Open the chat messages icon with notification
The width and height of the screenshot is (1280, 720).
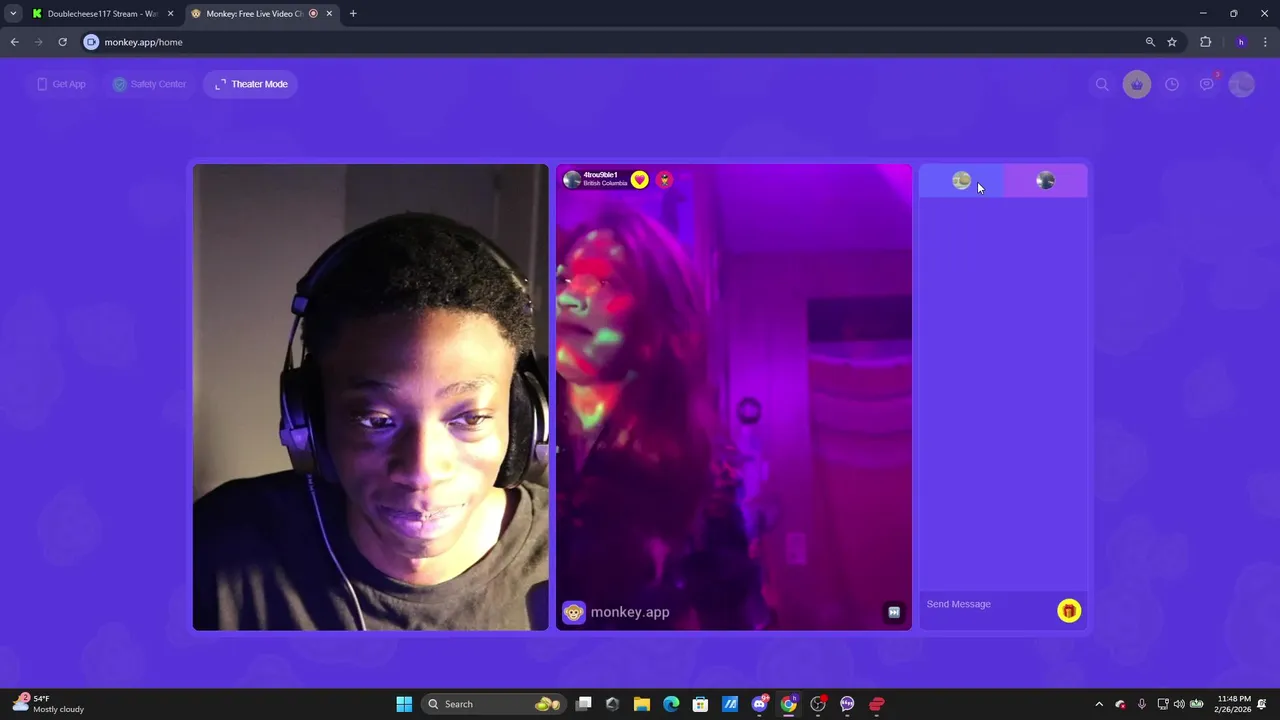[x=1207, y=84]
